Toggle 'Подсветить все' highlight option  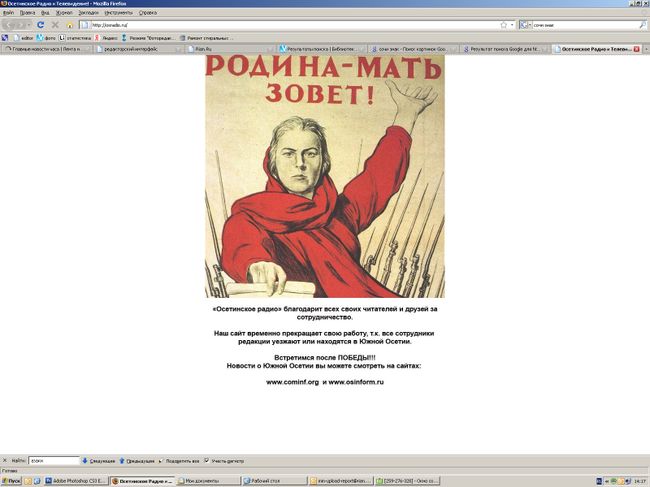[179, 460]
